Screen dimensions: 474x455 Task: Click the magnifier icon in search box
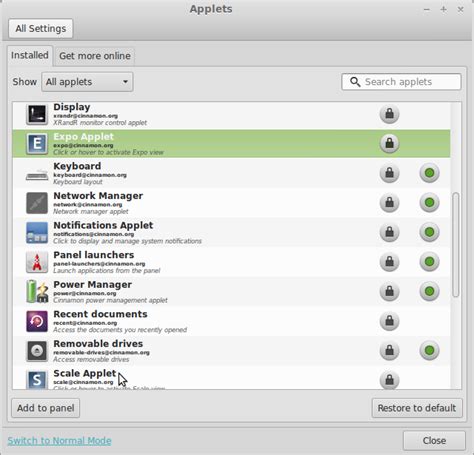pos(355,82)
